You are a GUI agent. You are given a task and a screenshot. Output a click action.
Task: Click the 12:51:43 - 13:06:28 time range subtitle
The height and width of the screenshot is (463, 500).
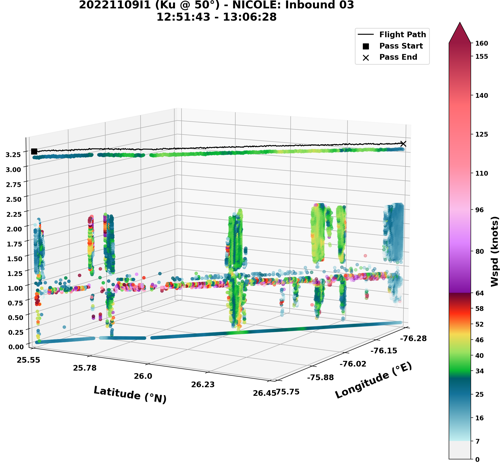[217, 17]
